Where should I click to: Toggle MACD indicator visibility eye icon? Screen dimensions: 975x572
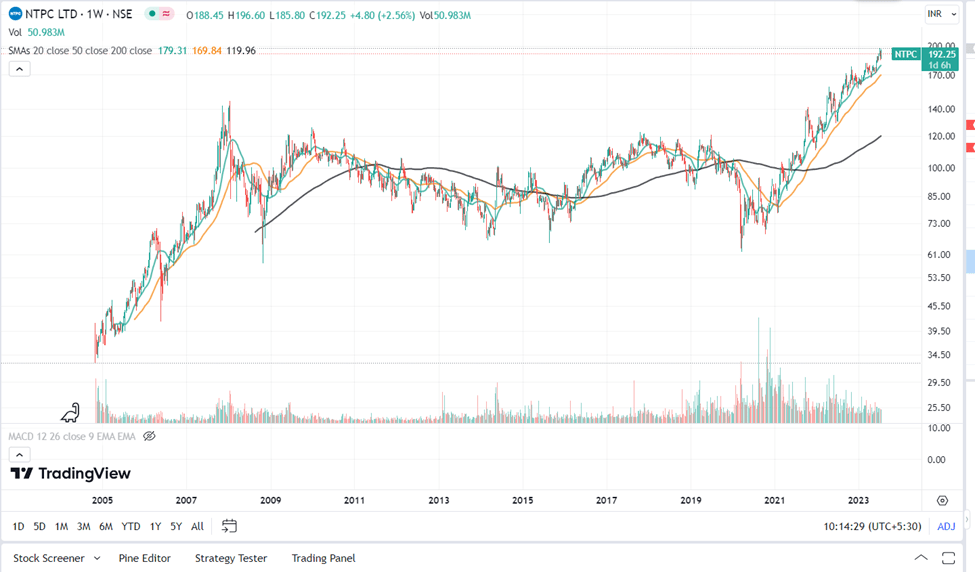pos(149,436)
